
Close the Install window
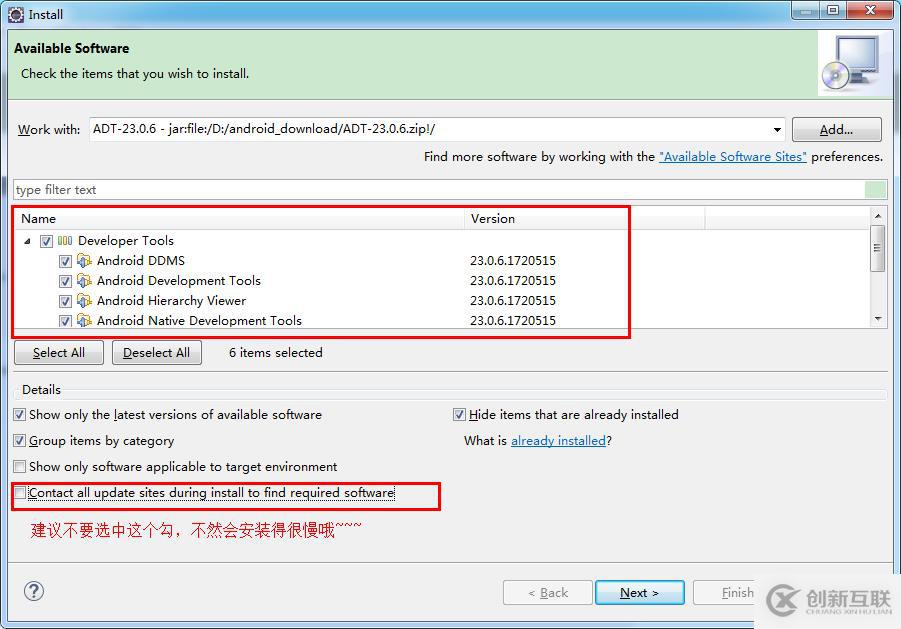point(870,10)
